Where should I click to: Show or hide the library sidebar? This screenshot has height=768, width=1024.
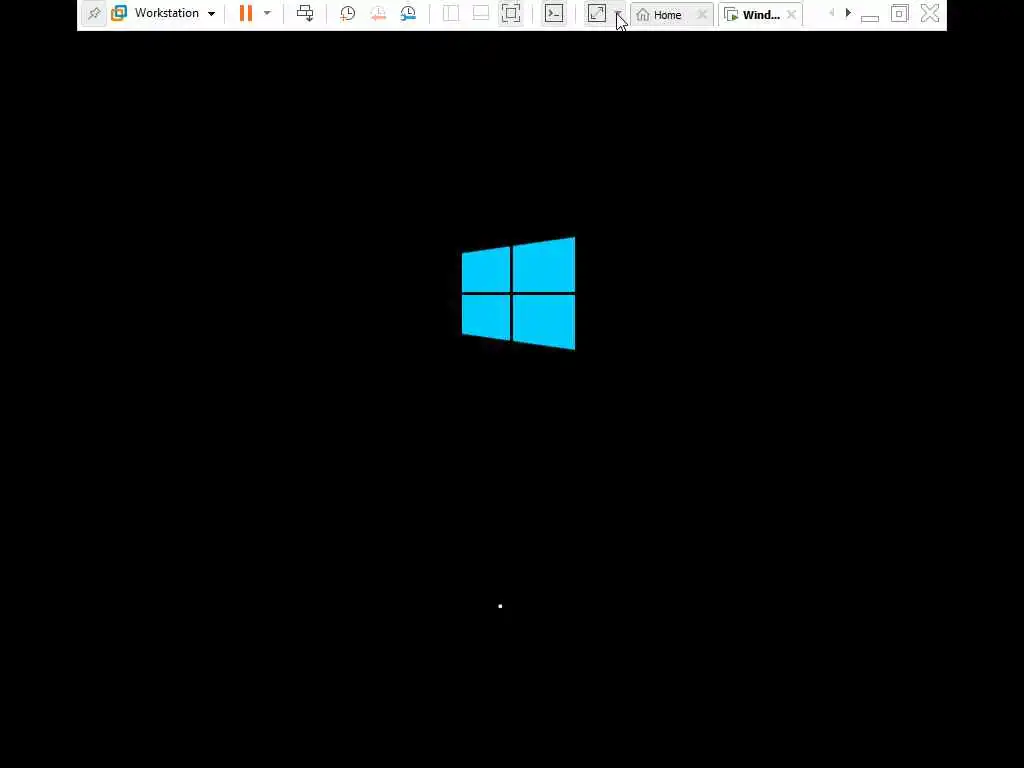[x=451, y=13]
